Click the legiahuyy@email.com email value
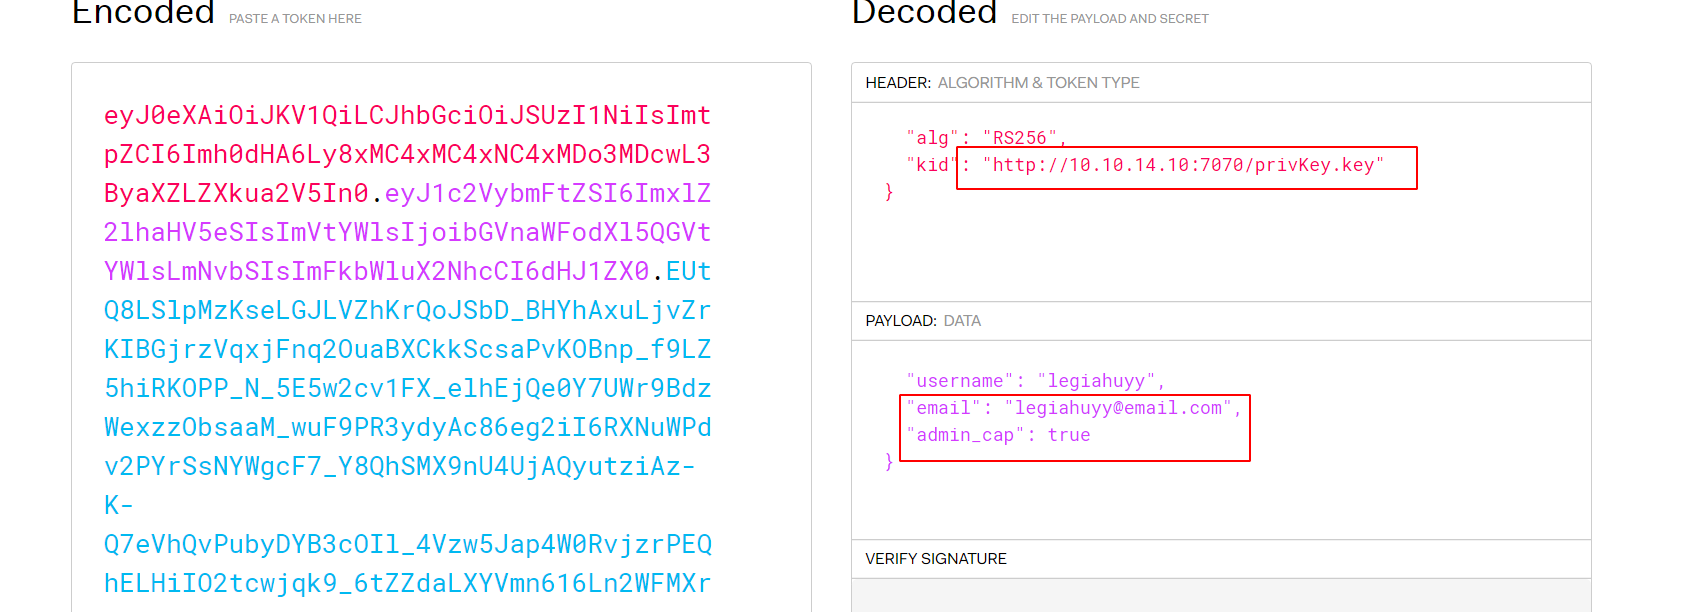The height and width of the screenshot is (612, 1694). 1118,408
